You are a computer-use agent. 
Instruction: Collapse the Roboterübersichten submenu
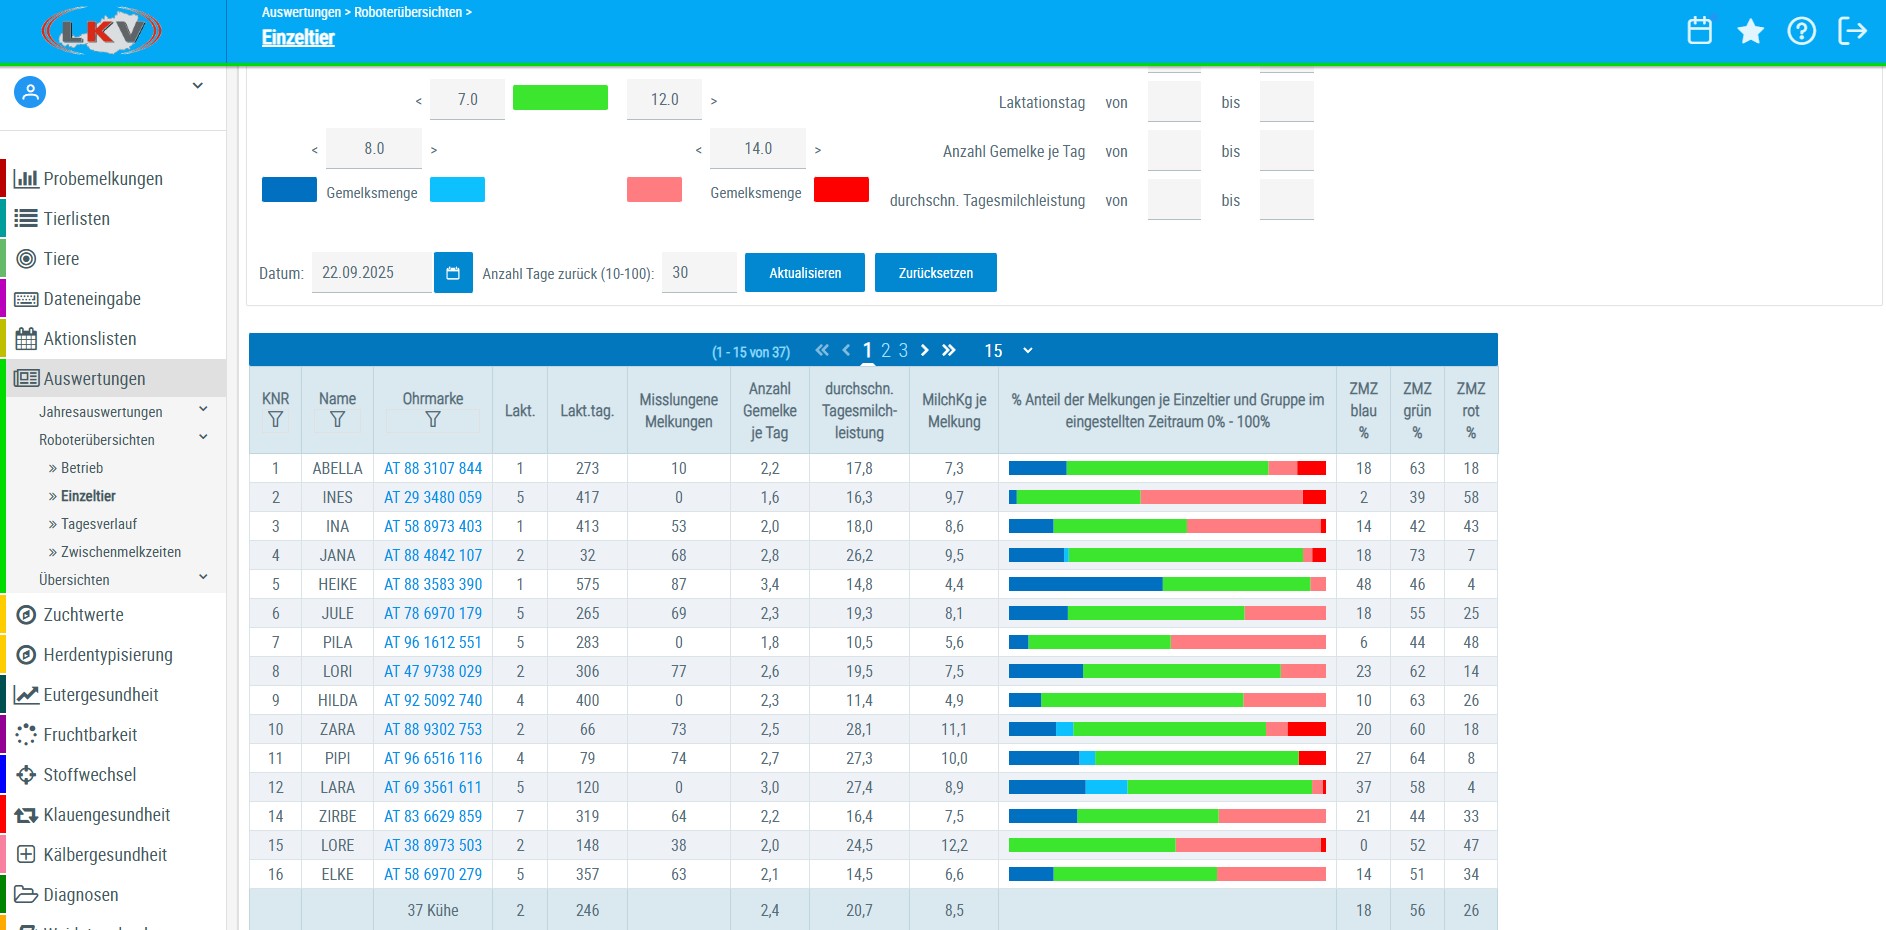203,437
